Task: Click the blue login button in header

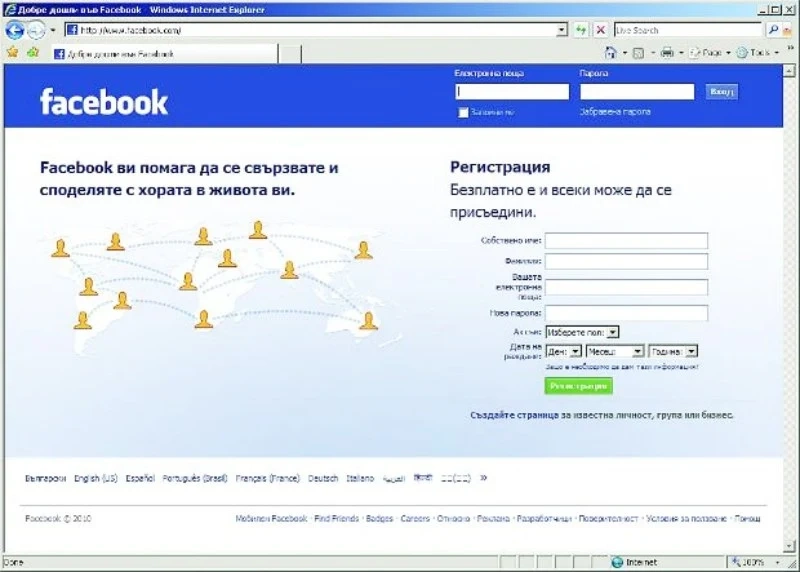Action: pyautogui.click(x=721, y=91)
